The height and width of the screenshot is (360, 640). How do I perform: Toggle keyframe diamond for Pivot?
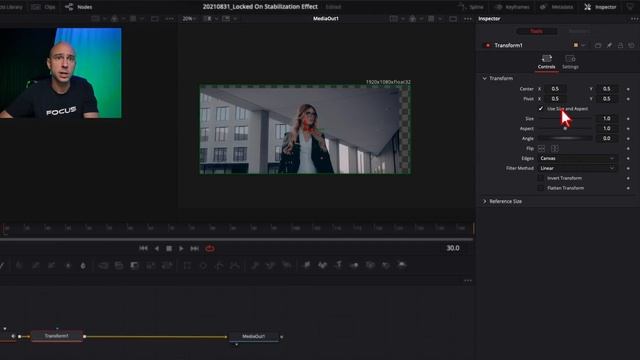point(628,99)
